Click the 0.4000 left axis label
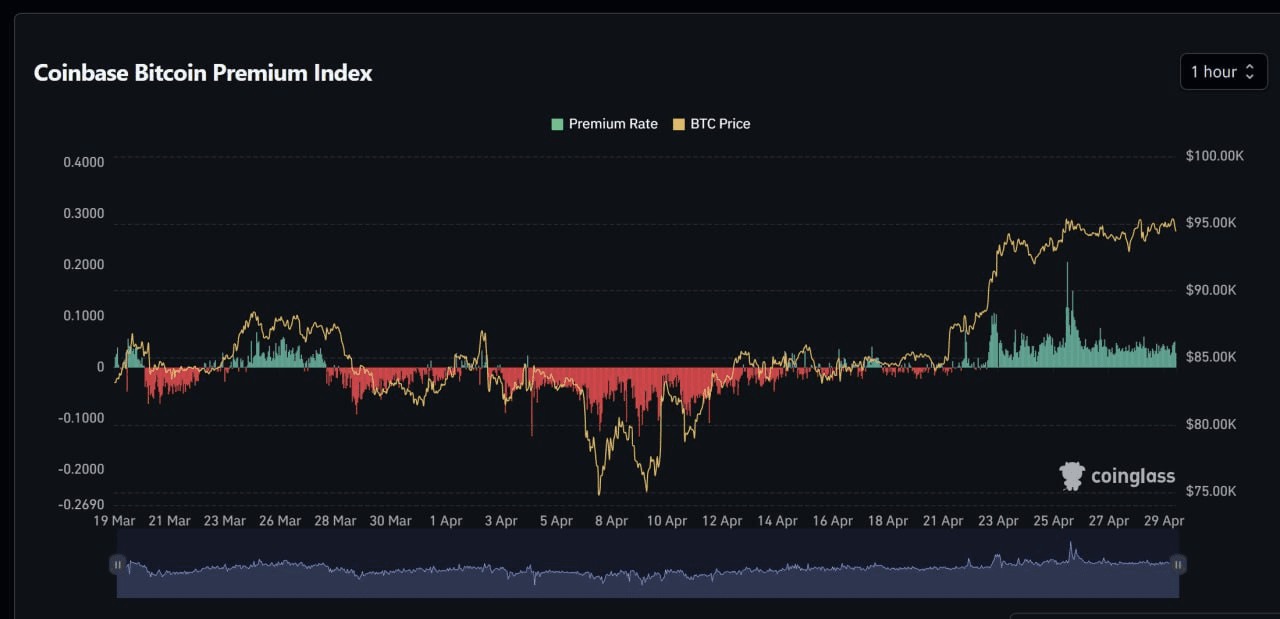The image size is (1280, 619). coord(85,162)
